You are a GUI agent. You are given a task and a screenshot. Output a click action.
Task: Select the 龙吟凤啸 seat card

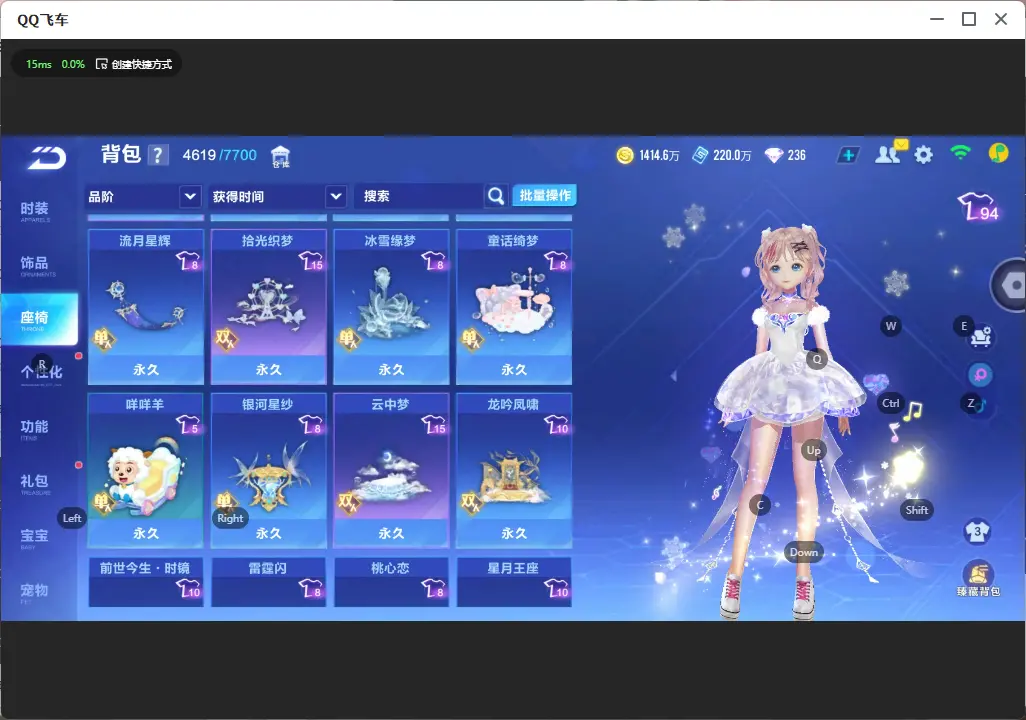pyautogui.click(x=514, y=470)
